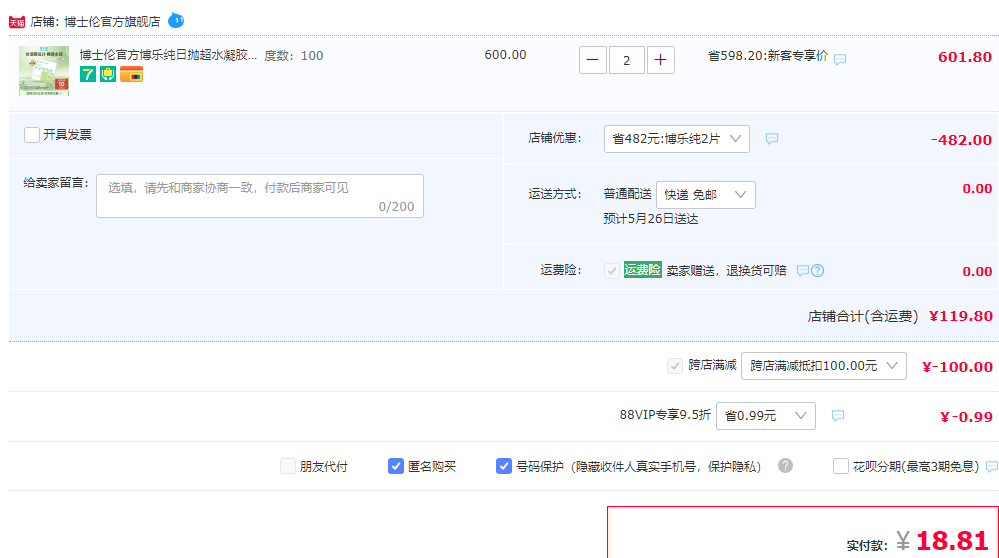Image resolution: width=999 pixels, height=558 pixels.
Task: Click the cross-store discount amount ¥-100.00
Action: (957, 367)
